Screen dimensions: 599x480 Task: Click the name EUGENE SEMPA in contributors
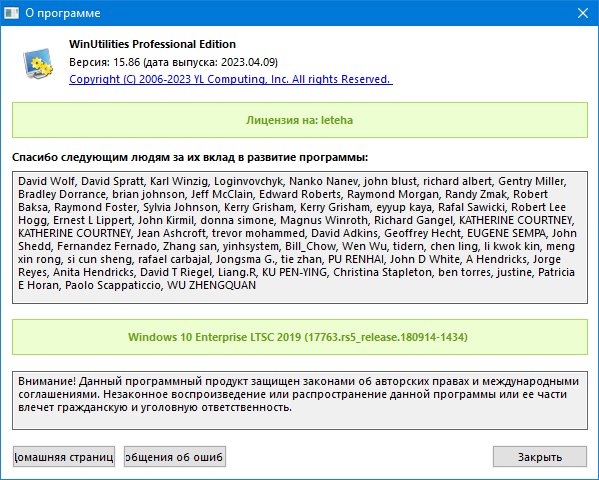(506, 233)
